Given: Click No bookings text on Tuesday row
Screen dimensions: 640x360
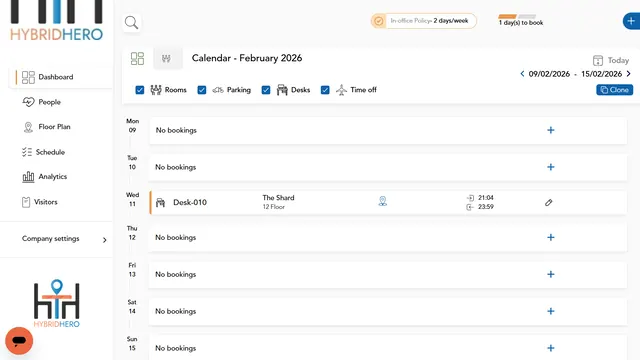Looking at the screenshot, I should point(176,167).
